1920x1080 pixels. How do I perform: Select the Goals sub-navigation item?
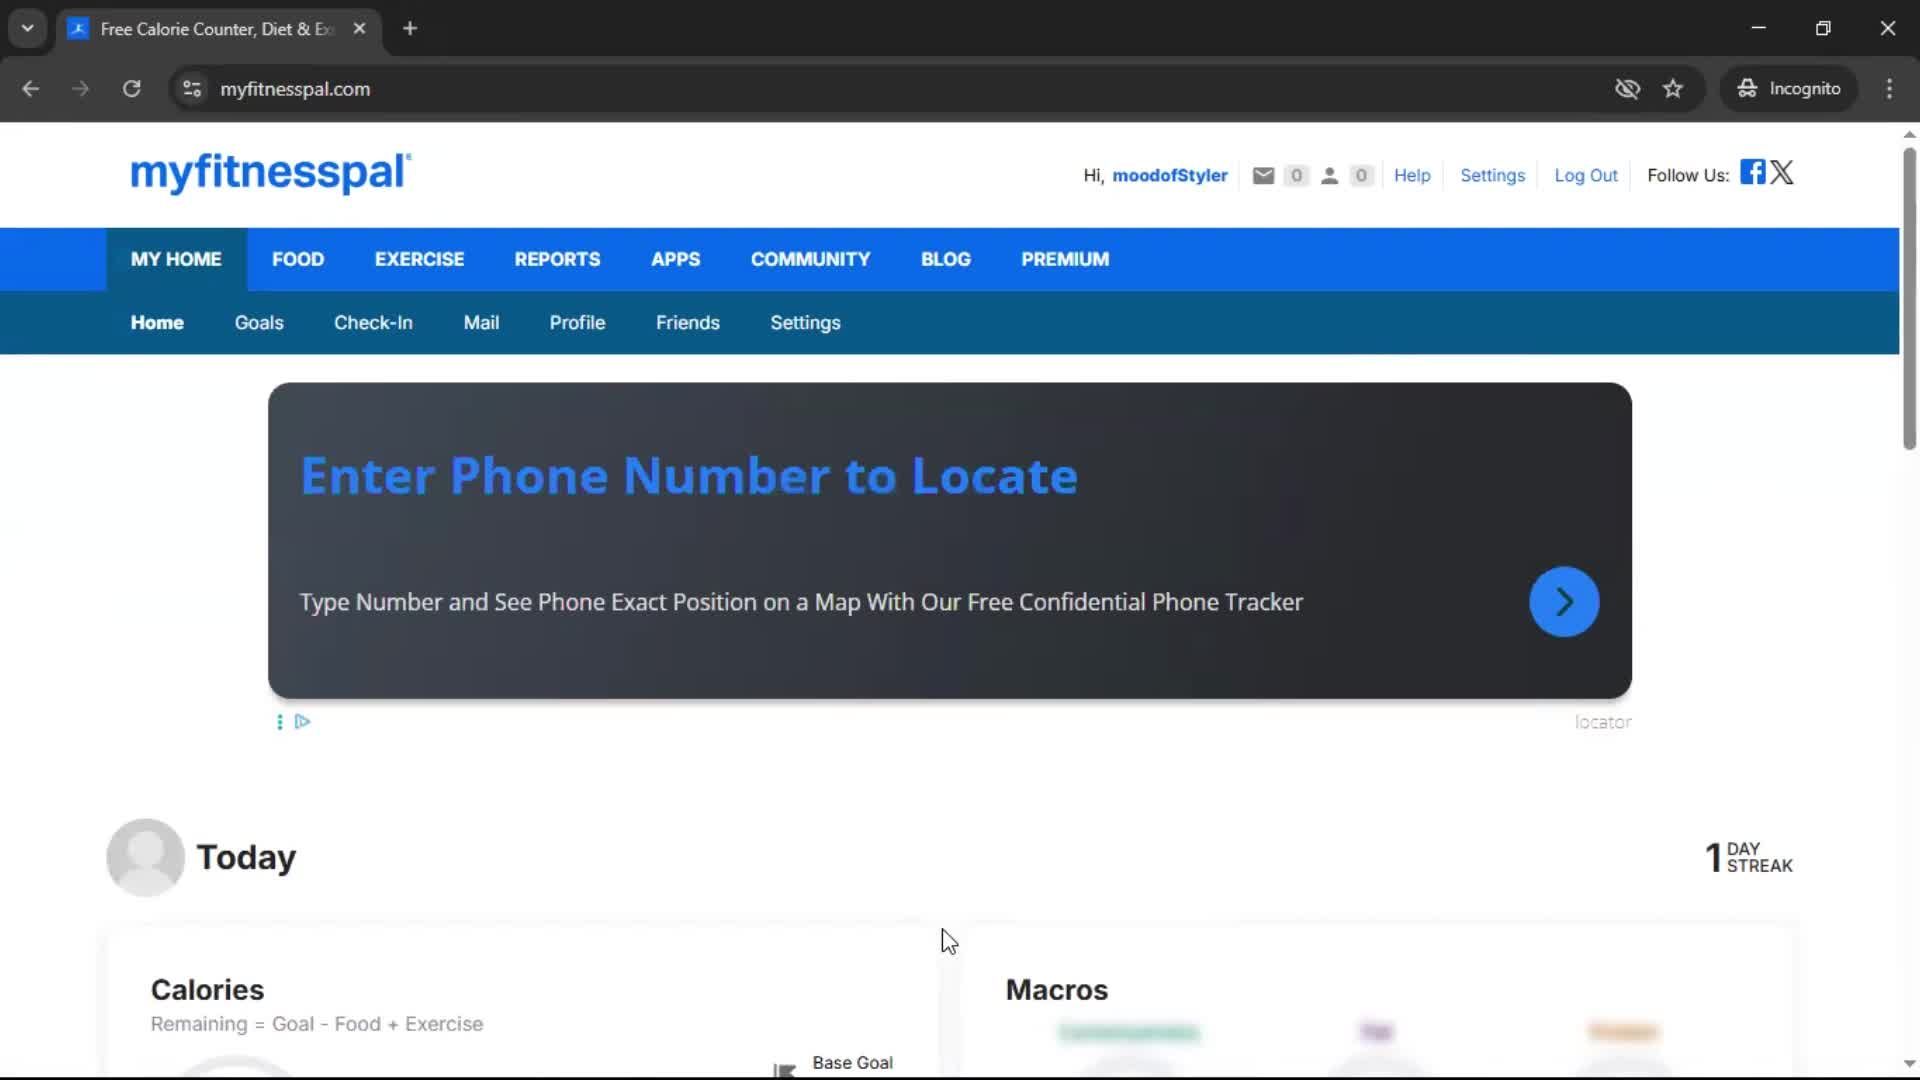[259, 323]
